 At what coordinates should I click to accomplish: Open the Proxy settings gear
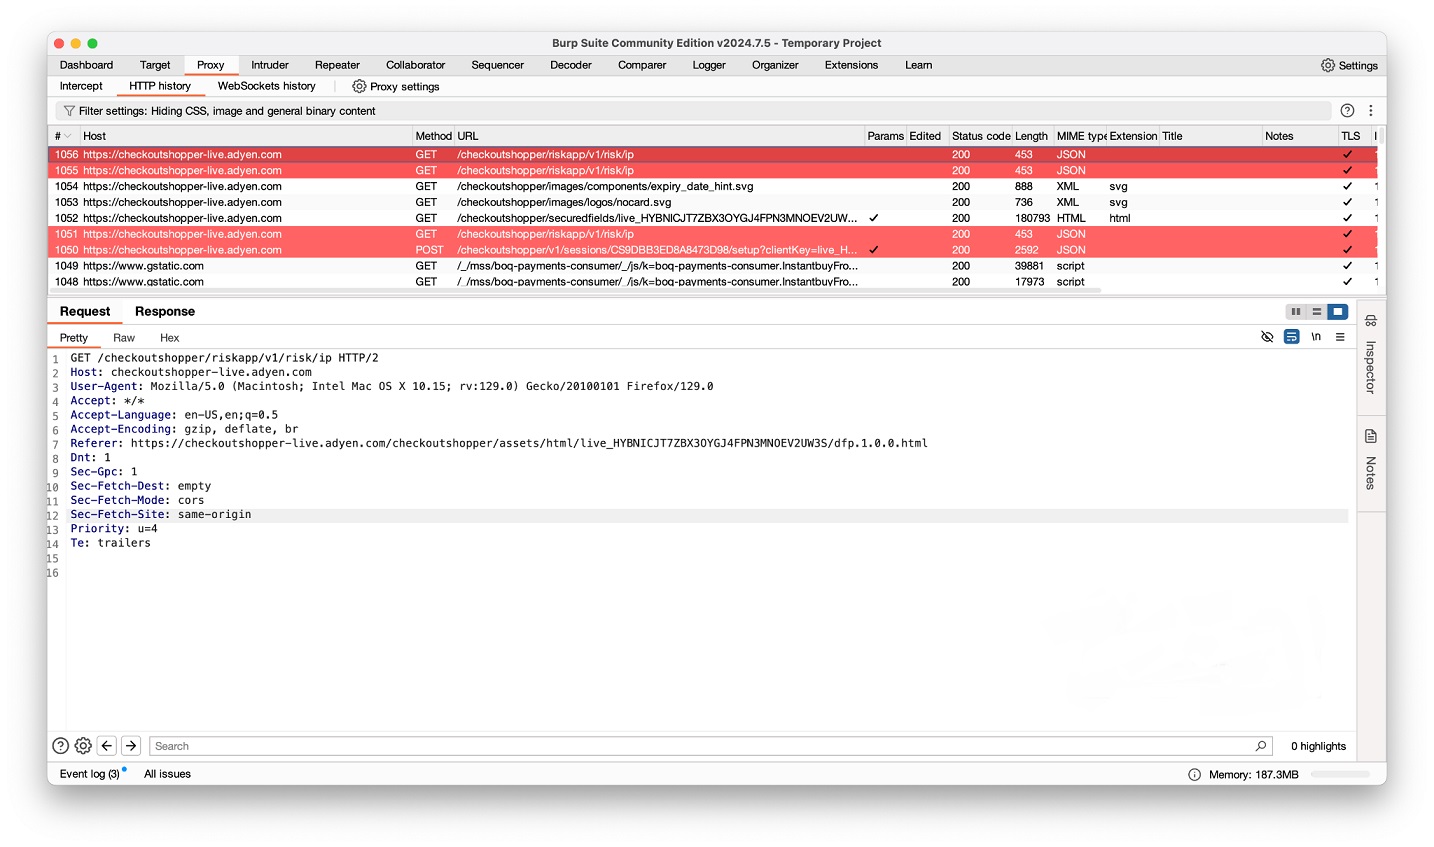pos(359,86)
